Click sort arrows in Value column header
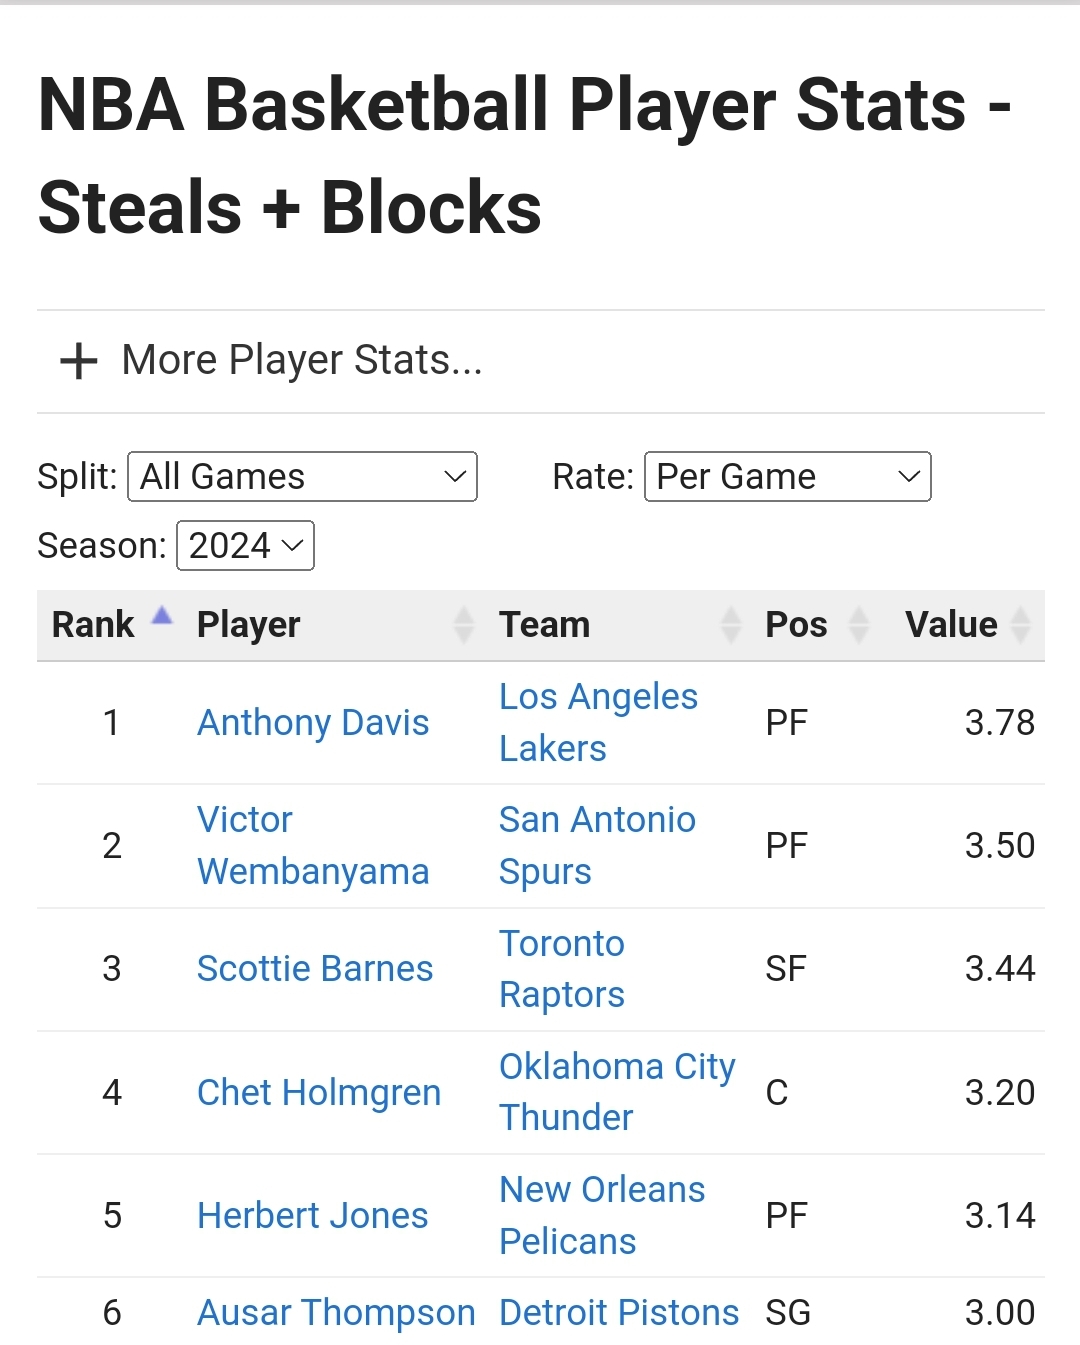Screen dimensions: 1080x1345 tap(1020, 625)
